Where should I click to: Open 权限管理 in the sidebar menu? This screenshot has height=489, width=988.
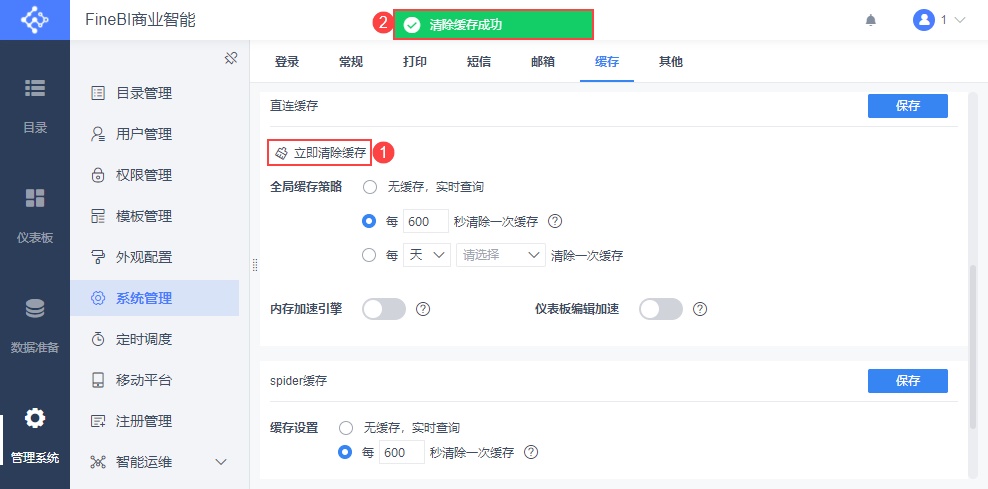coord(144,175)
